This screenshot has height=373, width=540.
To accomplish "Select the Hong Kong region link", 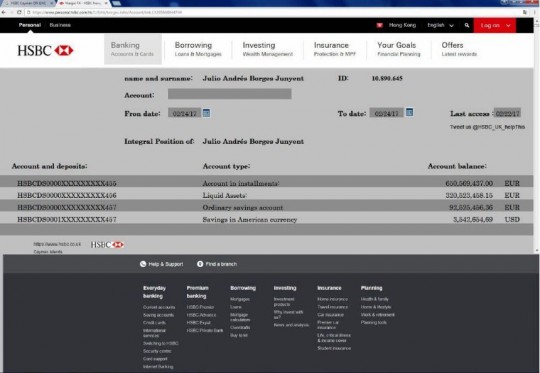I will tap(402, 25).
